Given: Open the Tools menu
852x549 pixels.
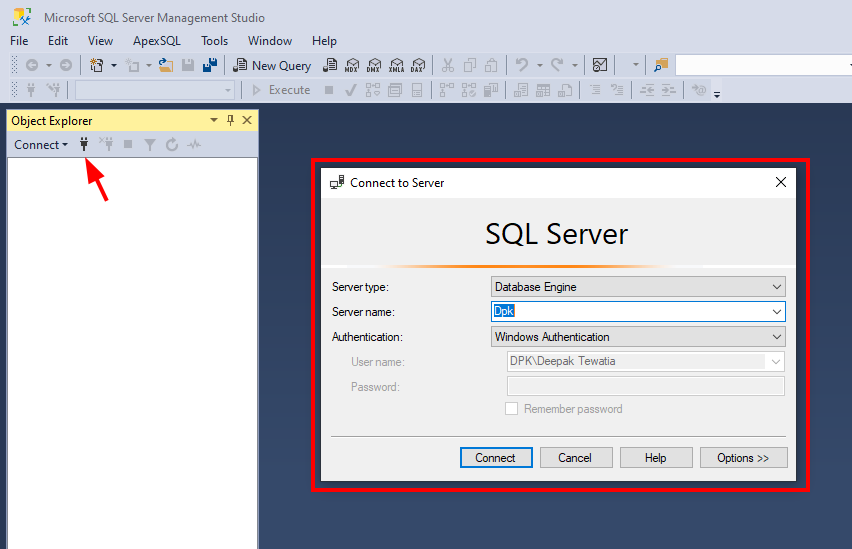Looking at the screenshot, I should [x=215, y=41].
